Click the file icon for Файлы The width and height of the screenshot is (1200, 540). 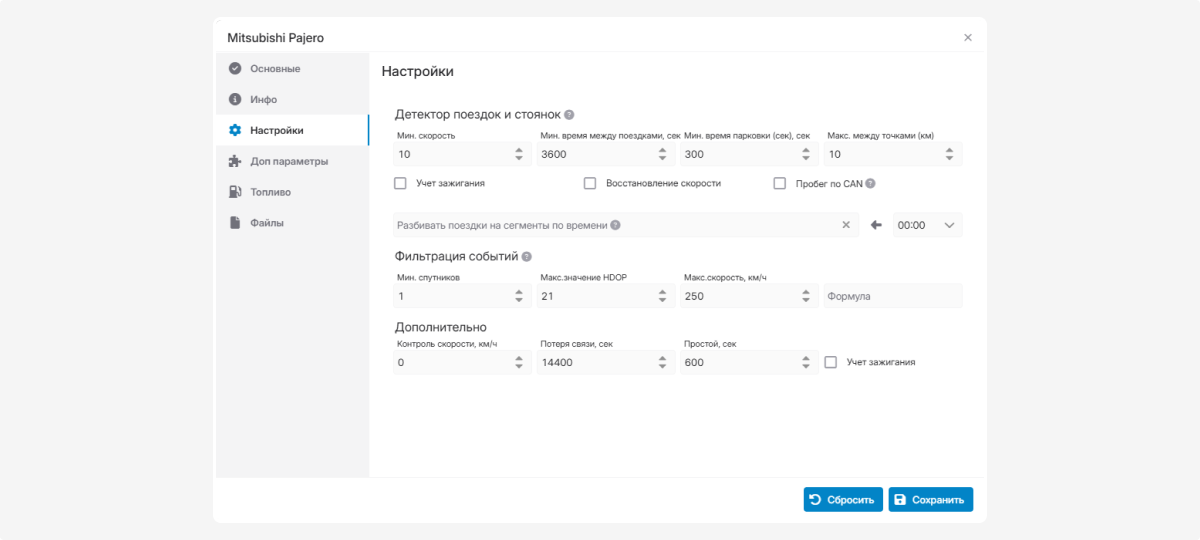tap(235, 223)
